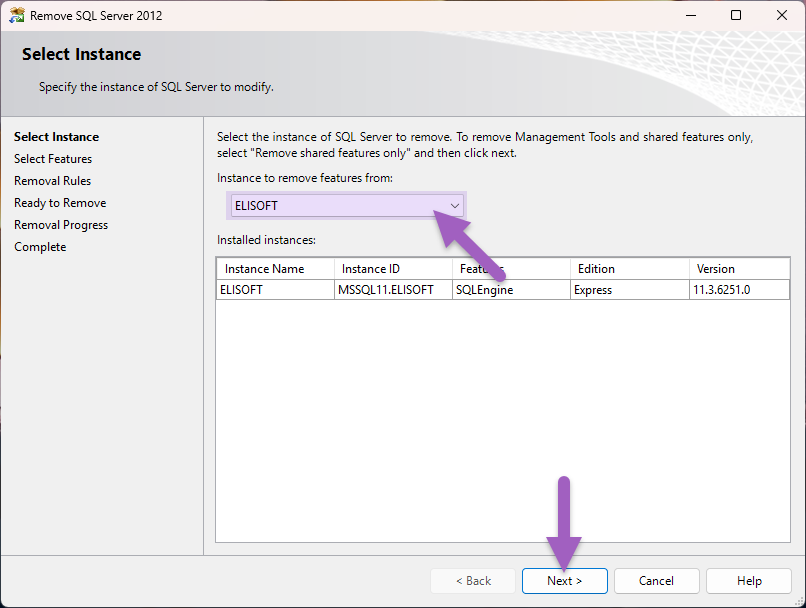Close the Remove SQL Server 2012 window
806x608 pixels.
point(782,15)
